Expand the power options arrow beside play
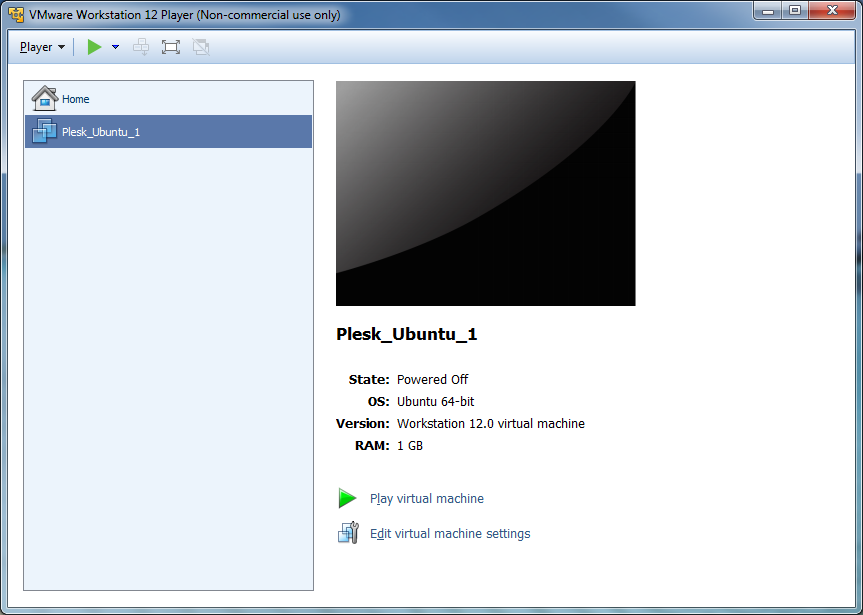Viewport: 863px width, 615px height. click(115, 47)
